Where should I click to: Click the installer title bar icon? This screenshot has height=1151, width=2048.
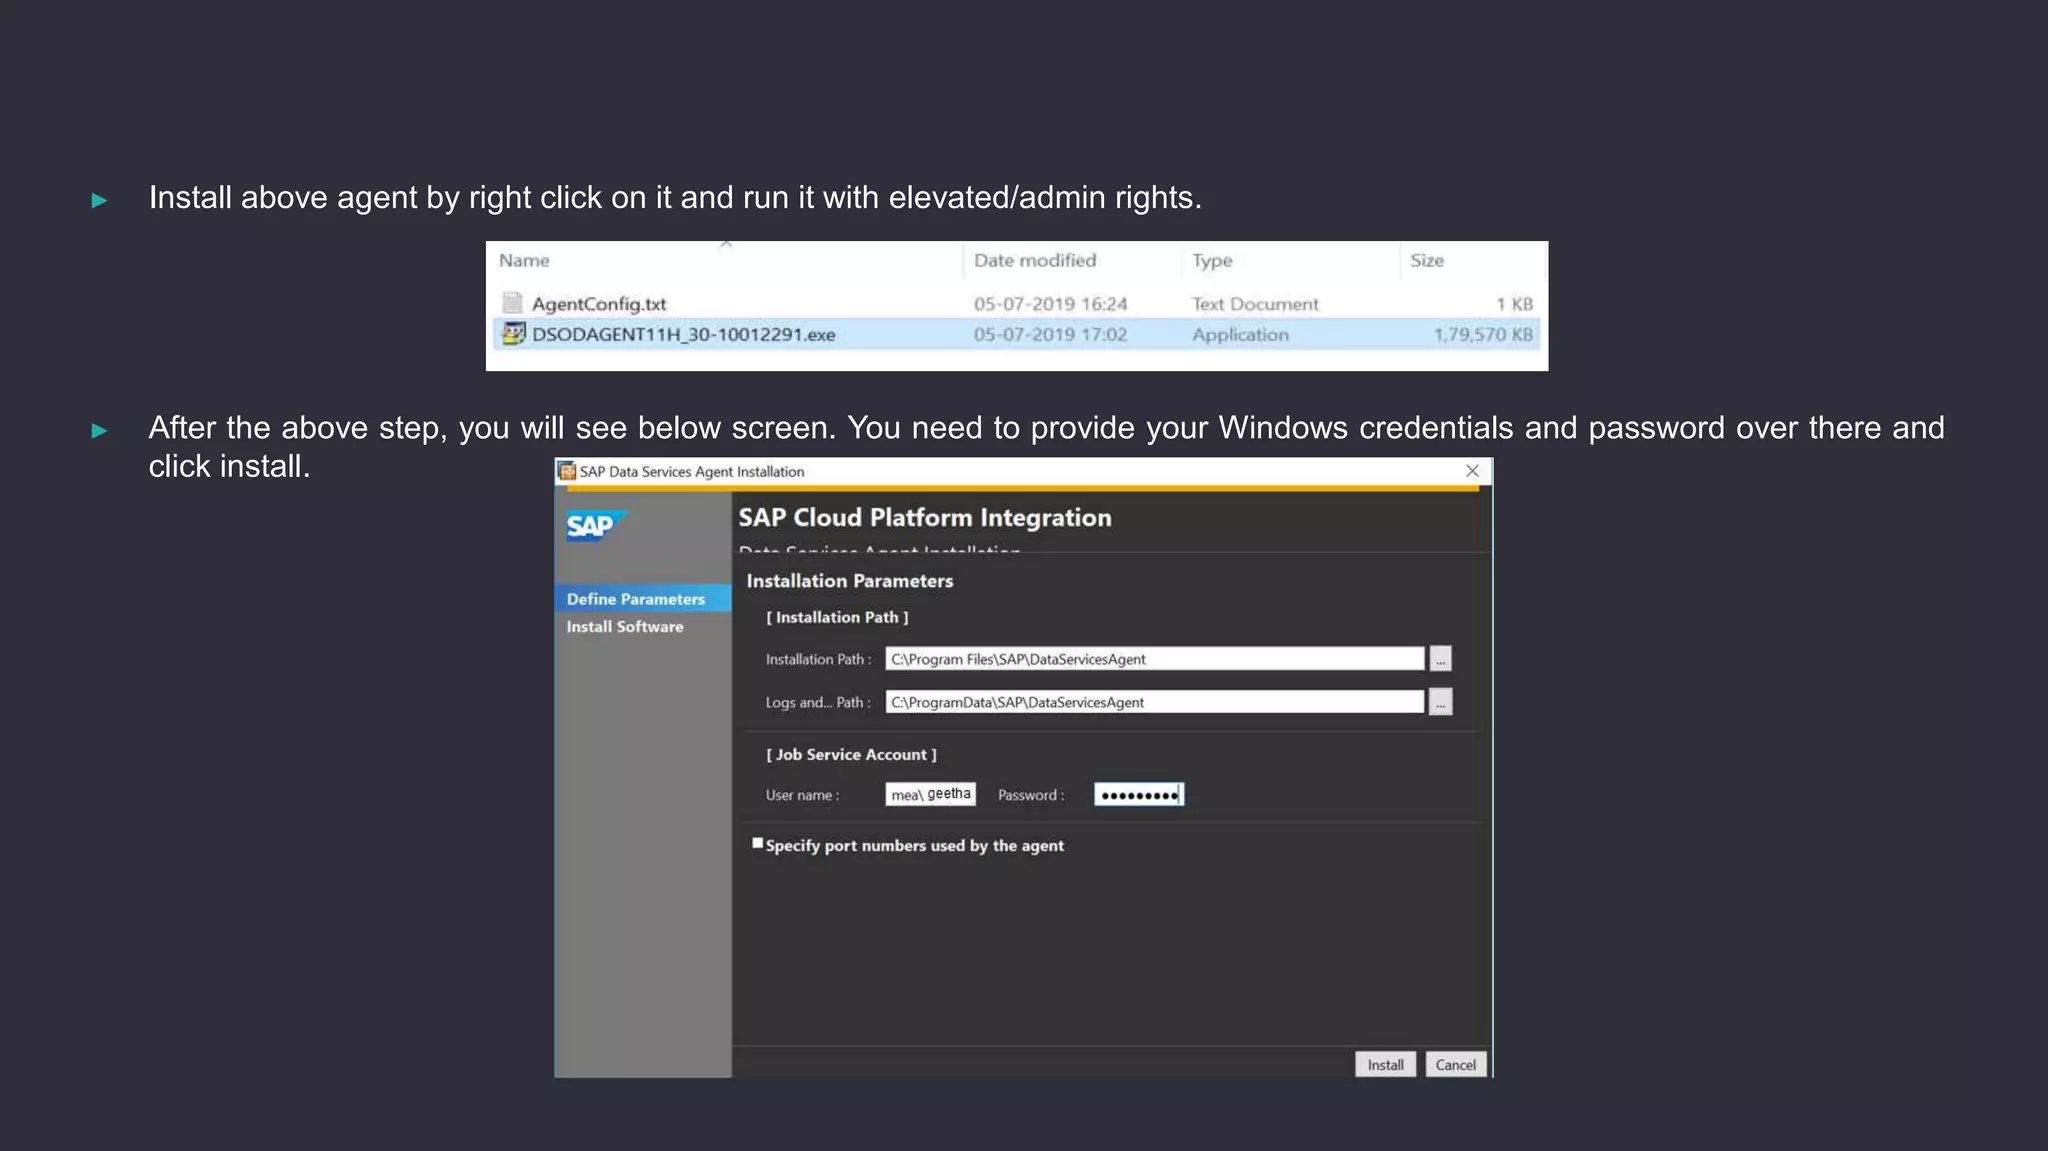(567, 471)
